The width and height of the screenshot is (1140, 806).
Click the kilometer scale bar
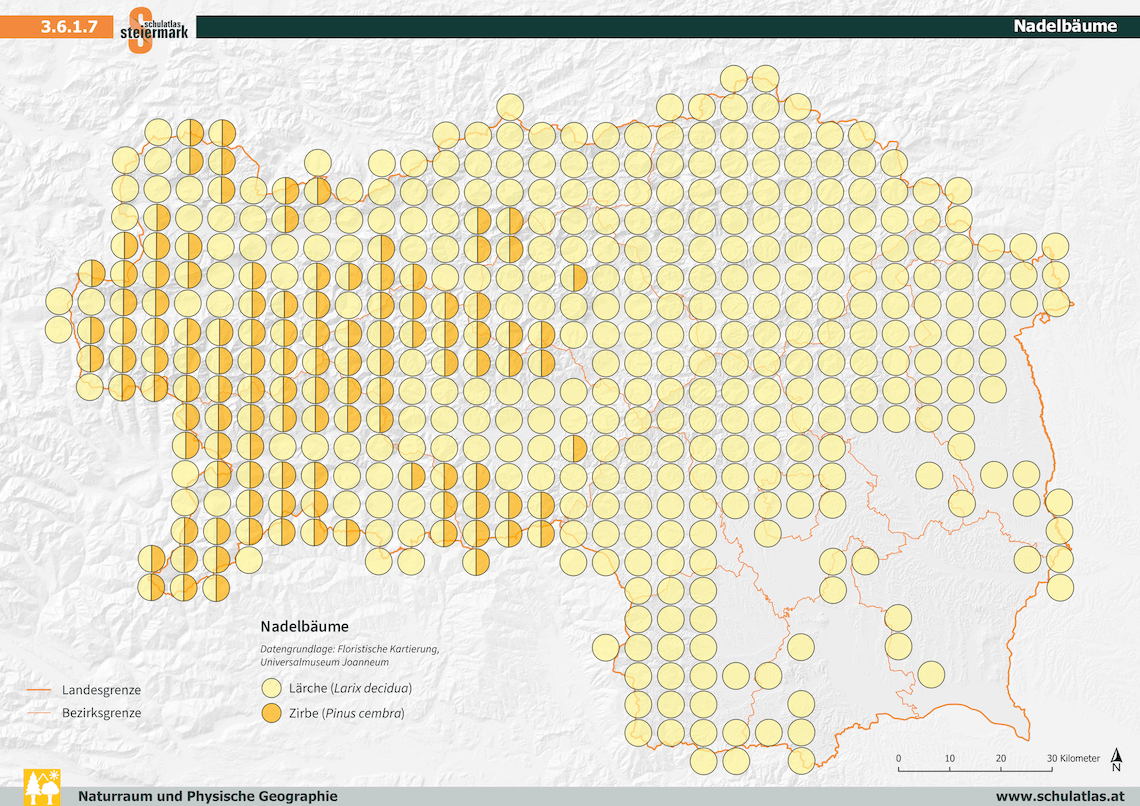pos(974,770)
